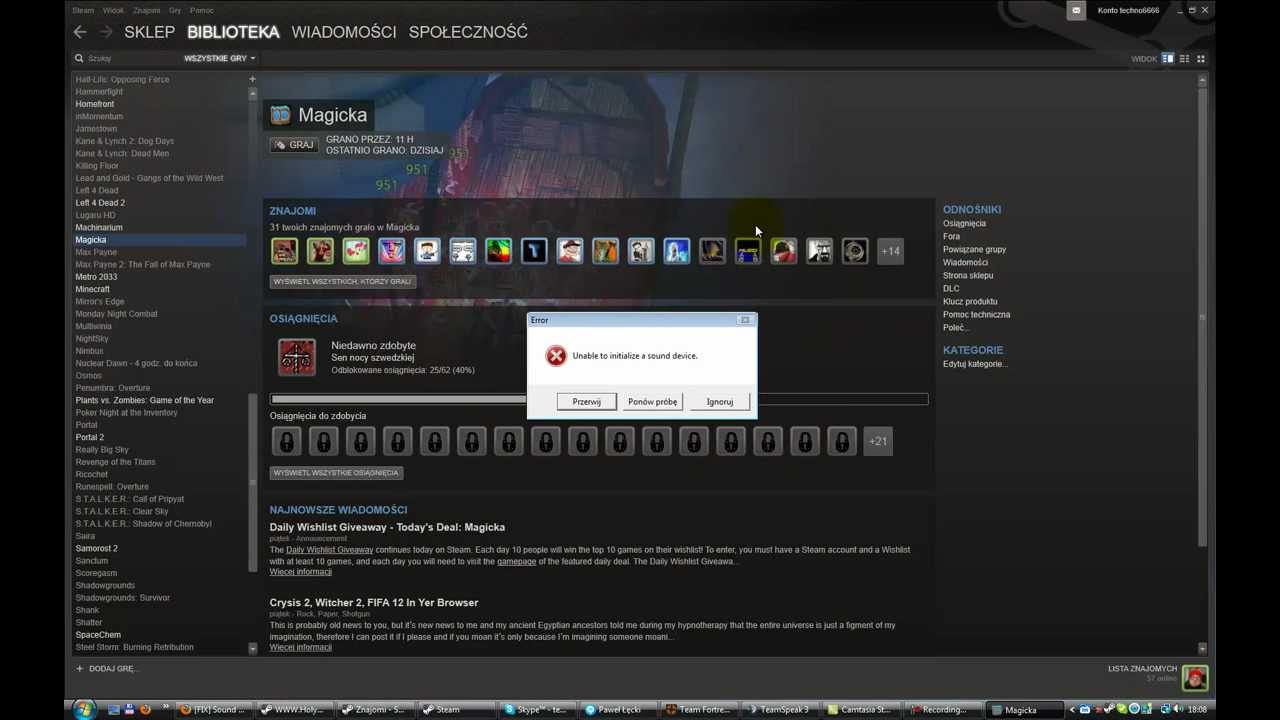Select Portal 2 in the game list
The width and height of the screenshot is (1280, 720).
click(90, 437)
